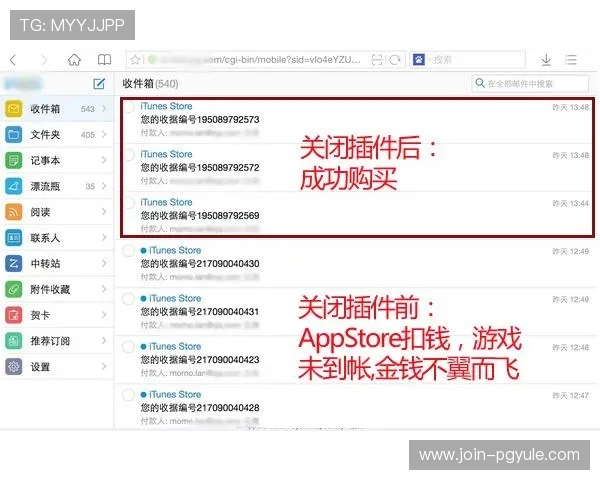Expand the 设置 row chevron

point(104,367)
